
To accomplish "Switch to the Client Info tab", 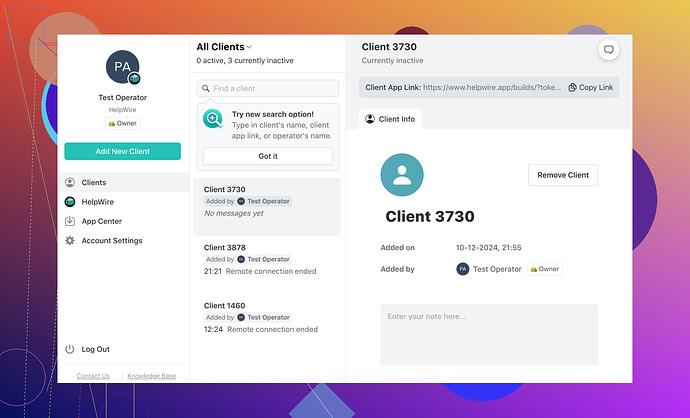I will tap(391, 119).
